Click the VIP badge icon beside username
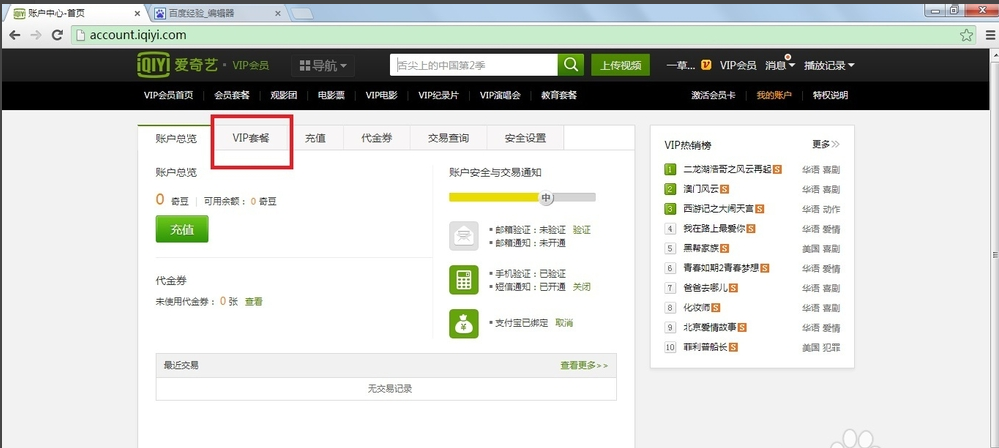The image size is (999, 448). [x=706, y=65]
